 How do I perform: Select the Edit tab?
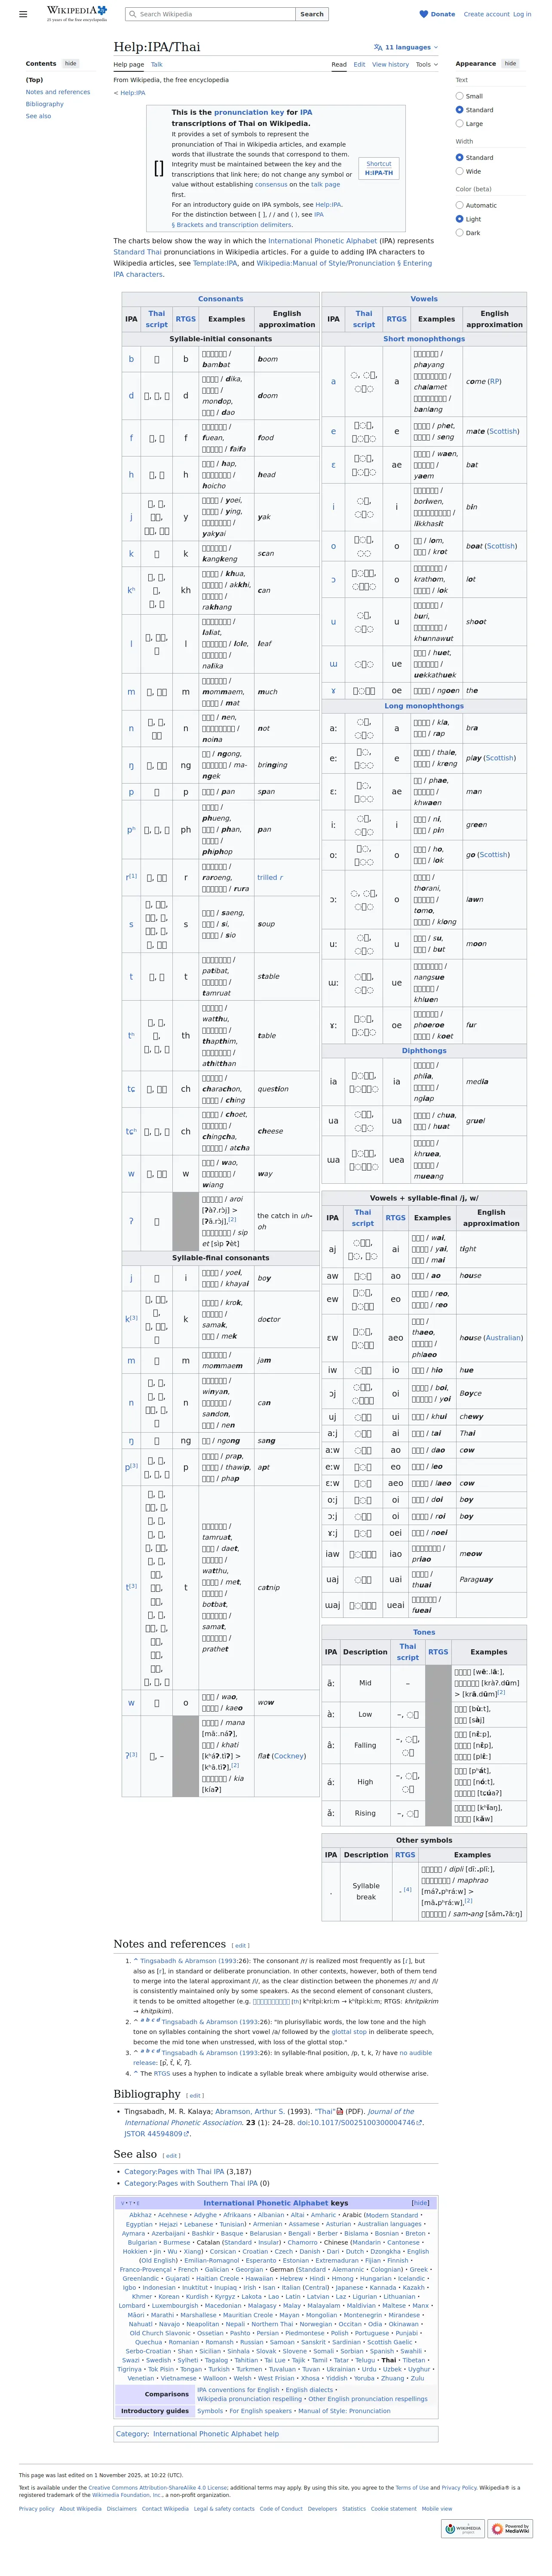(359, 64)
